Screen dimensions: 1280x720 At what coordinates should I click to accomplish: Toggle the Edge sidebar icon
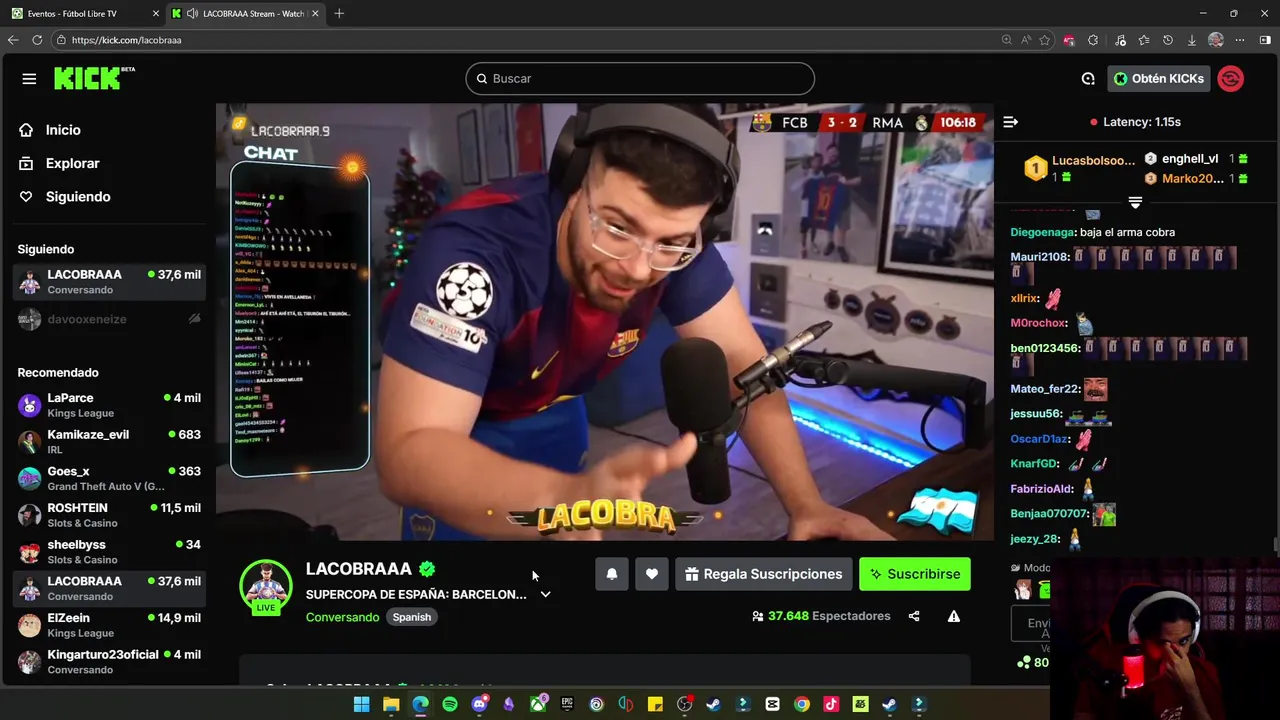point(1265,40)
